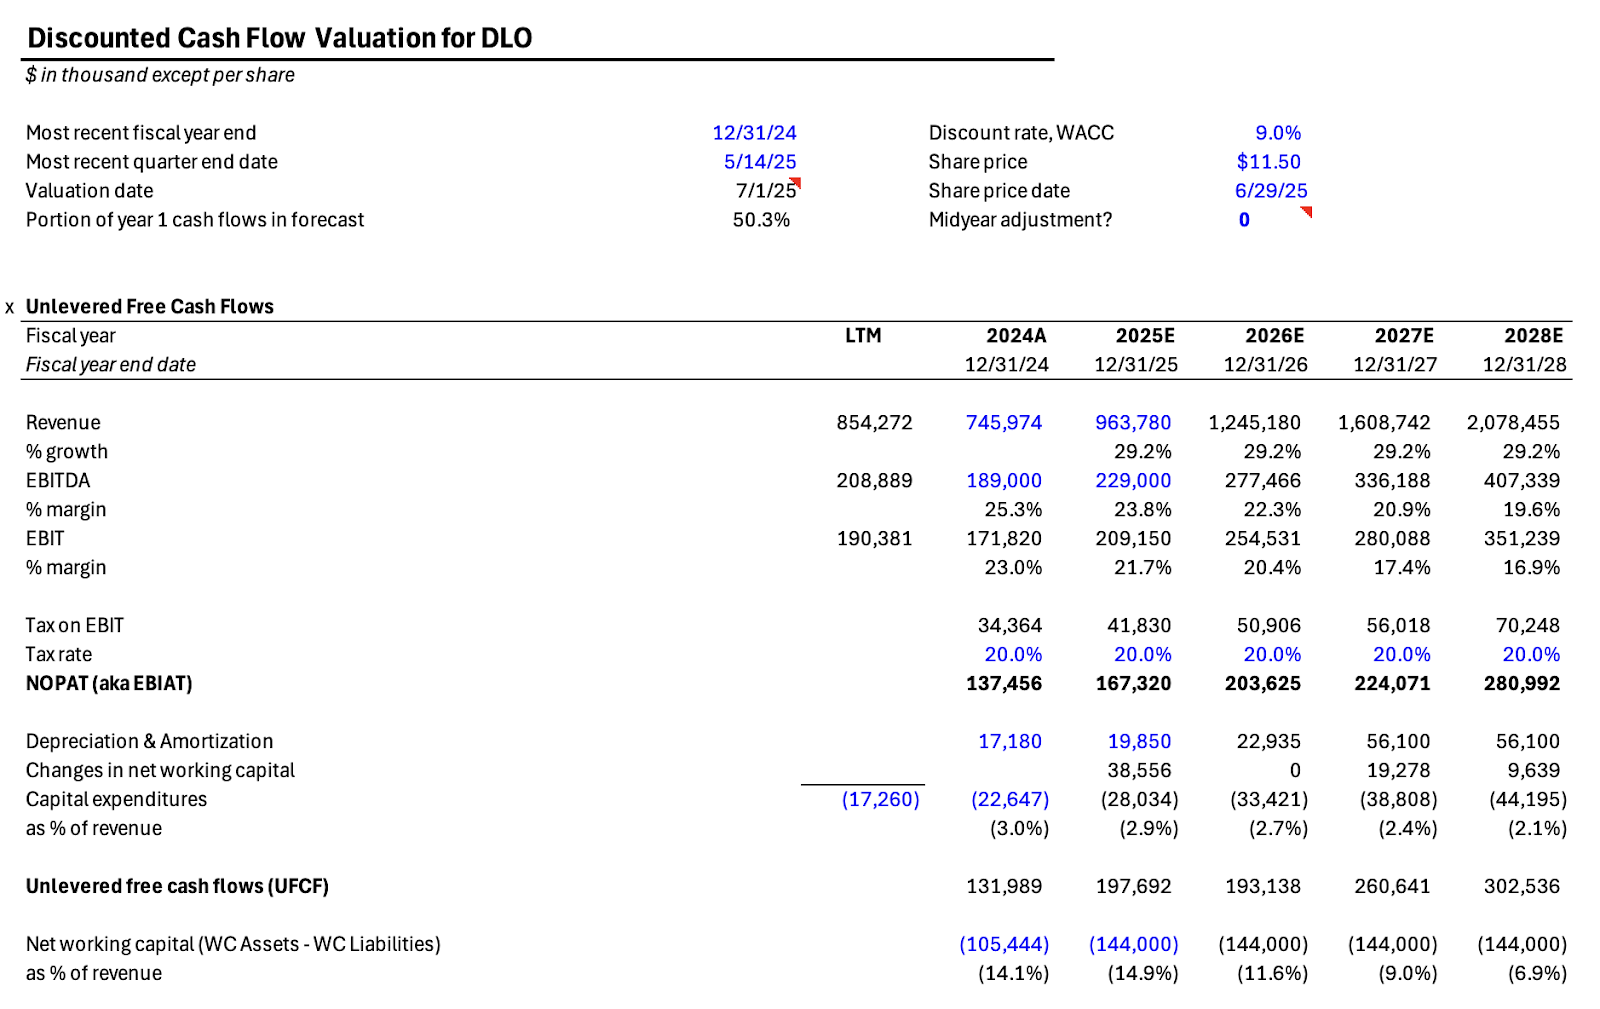Click the Valuation date cell 7/1/25
The height and width of the screenshot is (1009, 1600).
coord(765,190)
